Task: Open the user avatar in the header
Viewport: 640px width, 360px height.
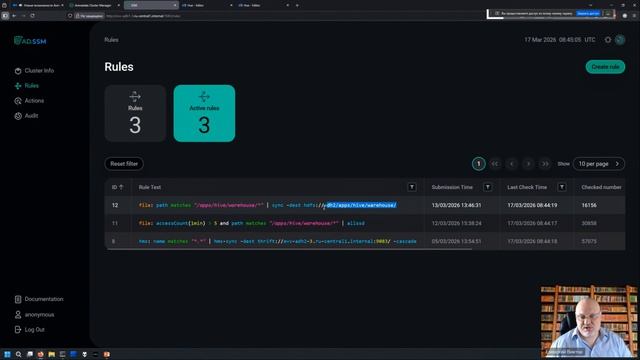Action: 620,40
